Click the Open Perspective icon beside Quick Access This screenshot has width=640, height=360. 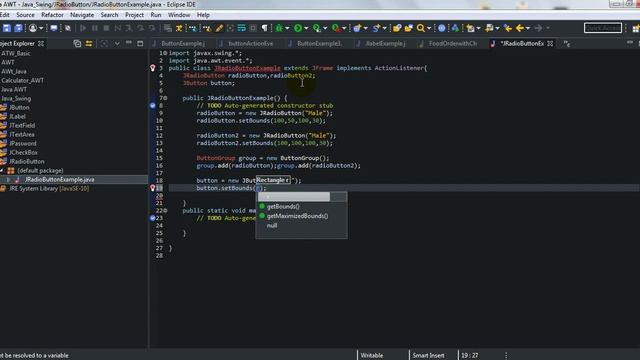tap(636, 28)
